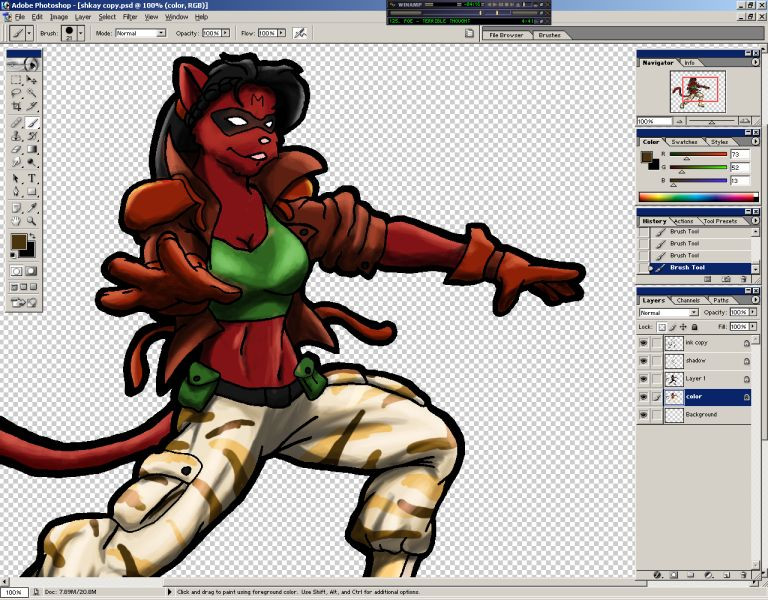The height and width of the screenshot is (600, 768).
Task: Open the foreground color picker in toolbox
Action: (19, 241)
